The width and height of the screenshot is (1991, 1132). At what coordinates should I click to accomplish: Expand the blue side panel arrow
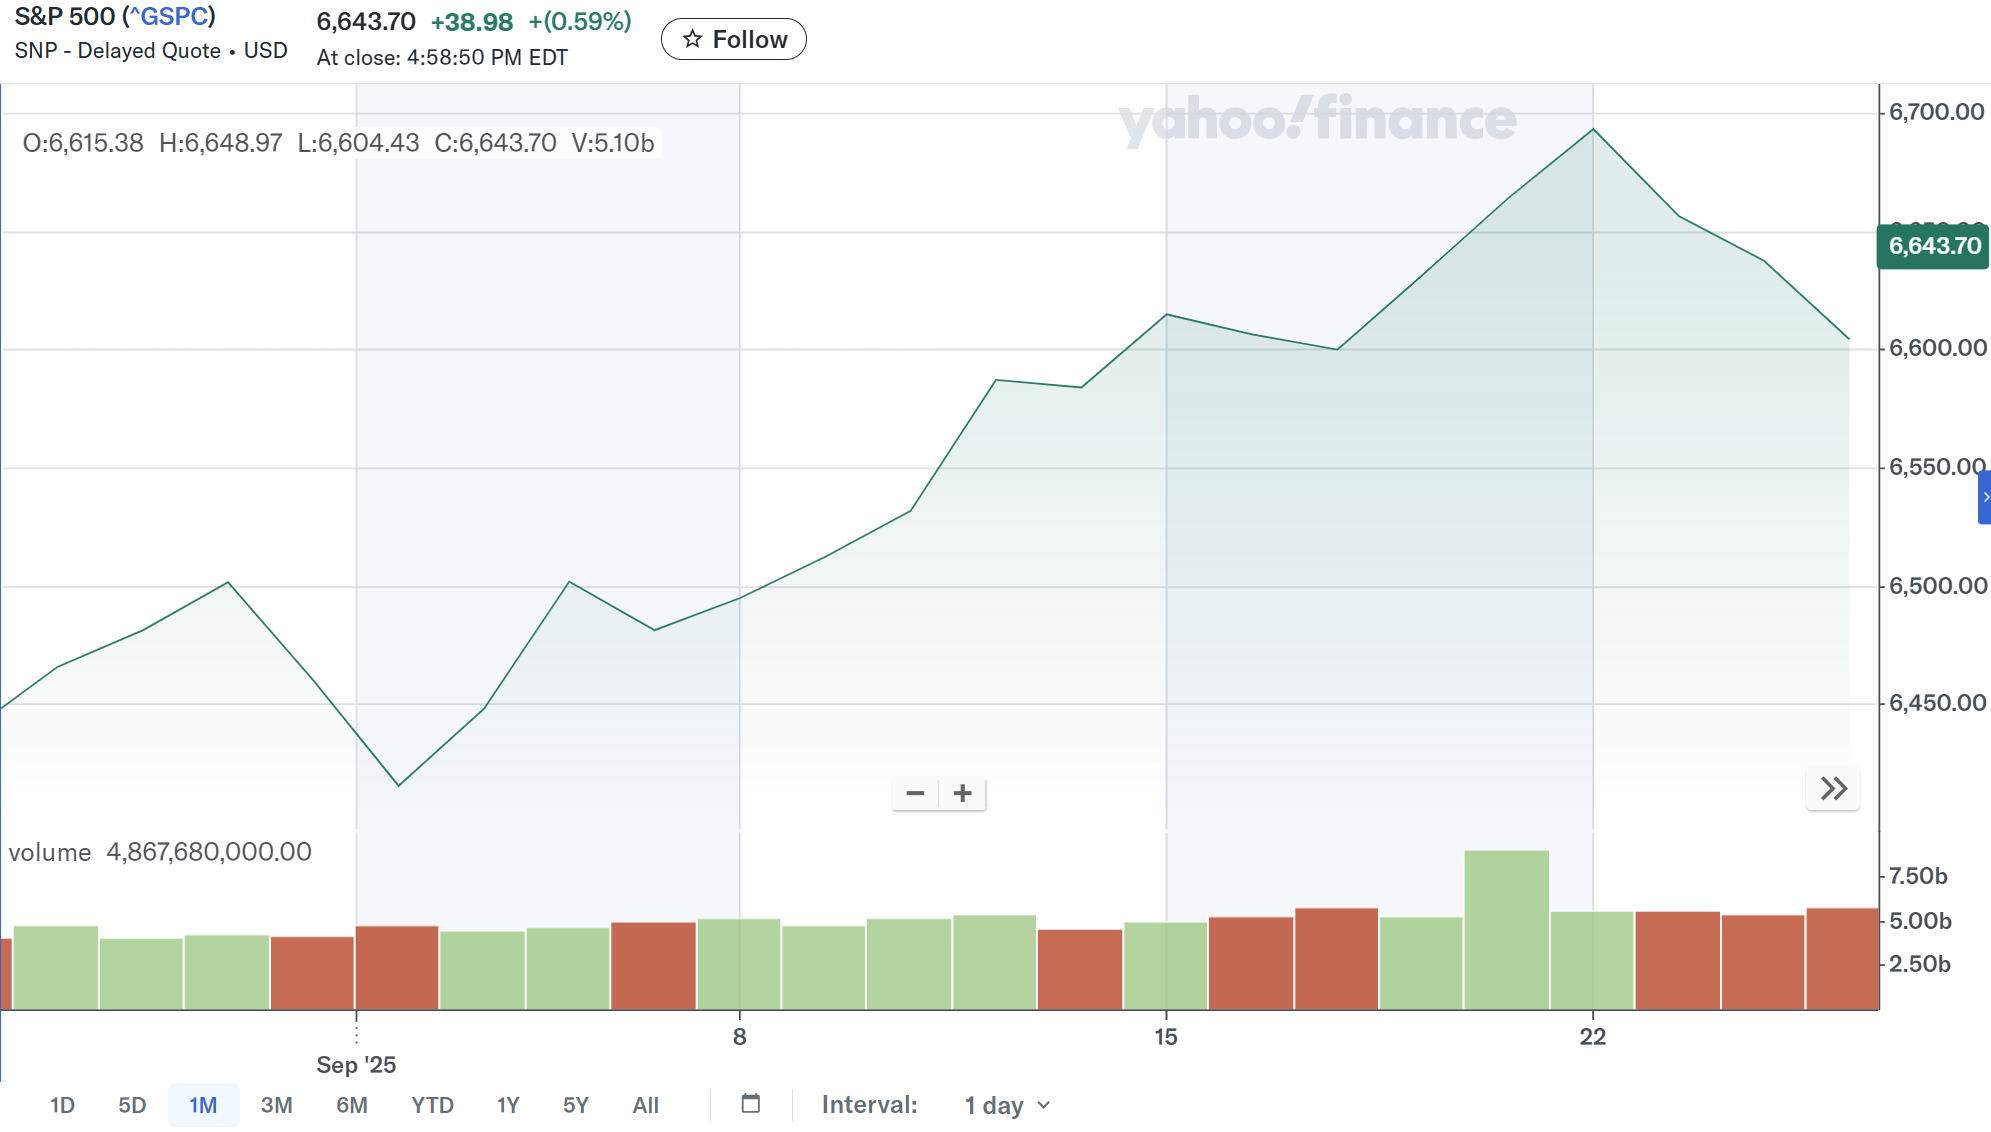point(1984,497)
